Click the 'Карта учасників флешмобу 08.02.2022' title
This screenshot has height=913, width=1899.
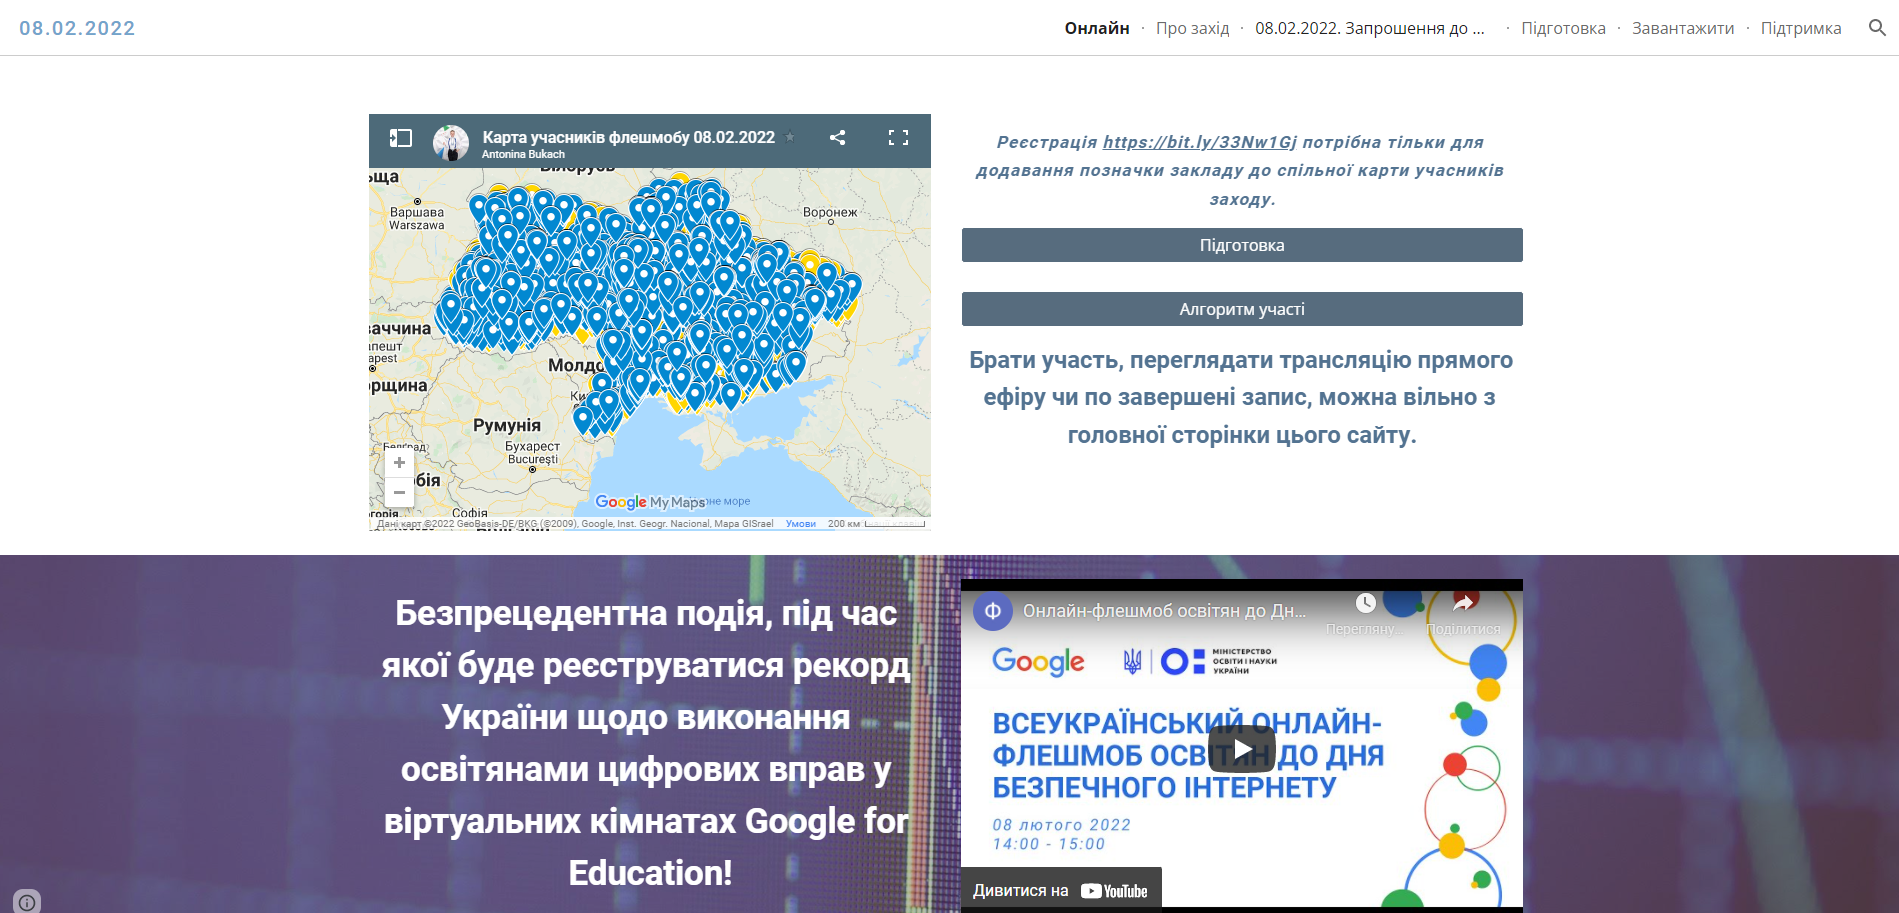click(x=628, y=137)
